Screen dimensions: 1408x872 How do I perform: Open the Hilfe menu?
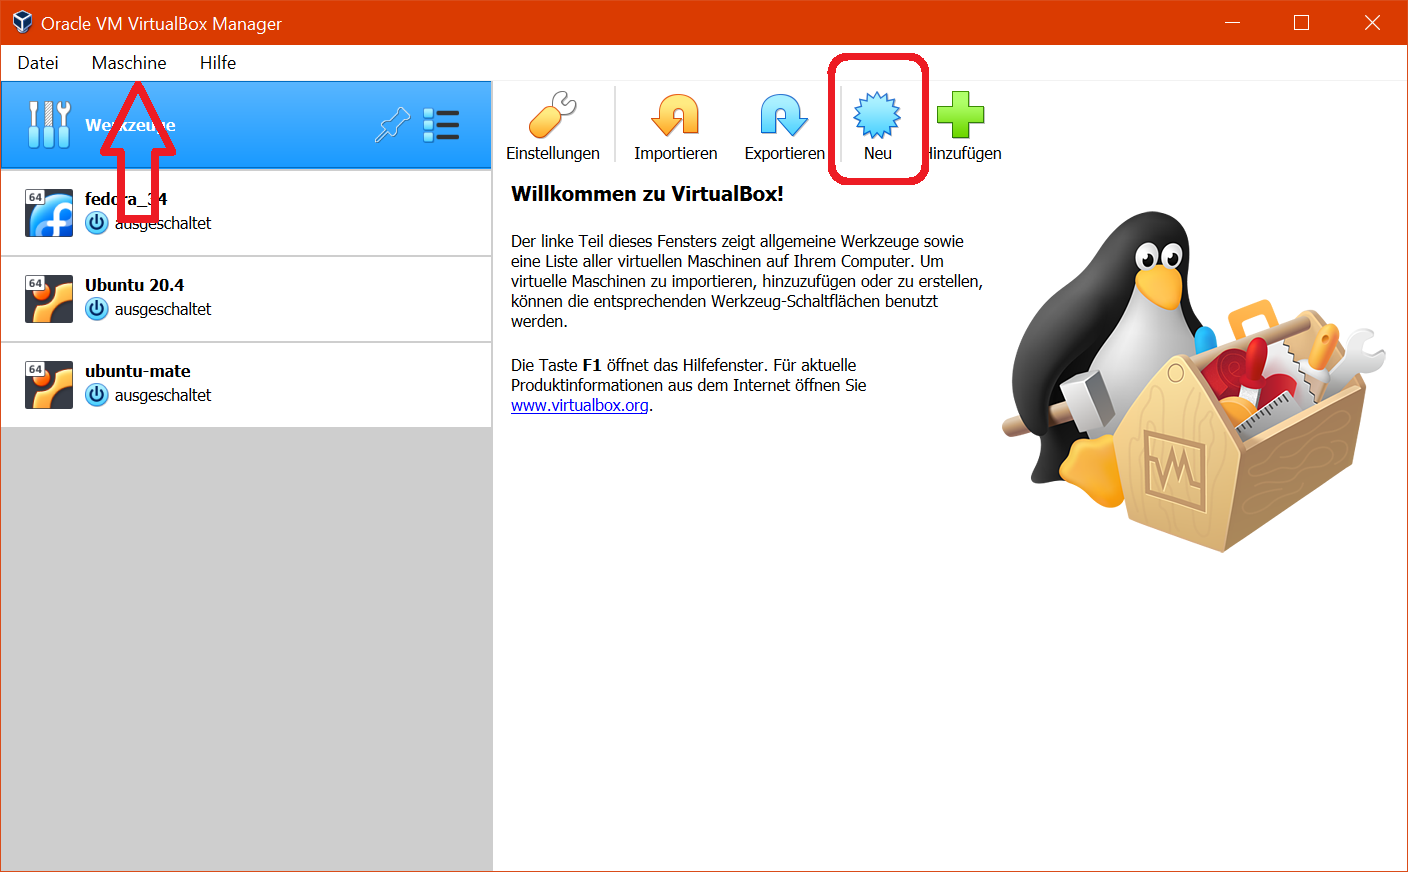tap(218, 63)
